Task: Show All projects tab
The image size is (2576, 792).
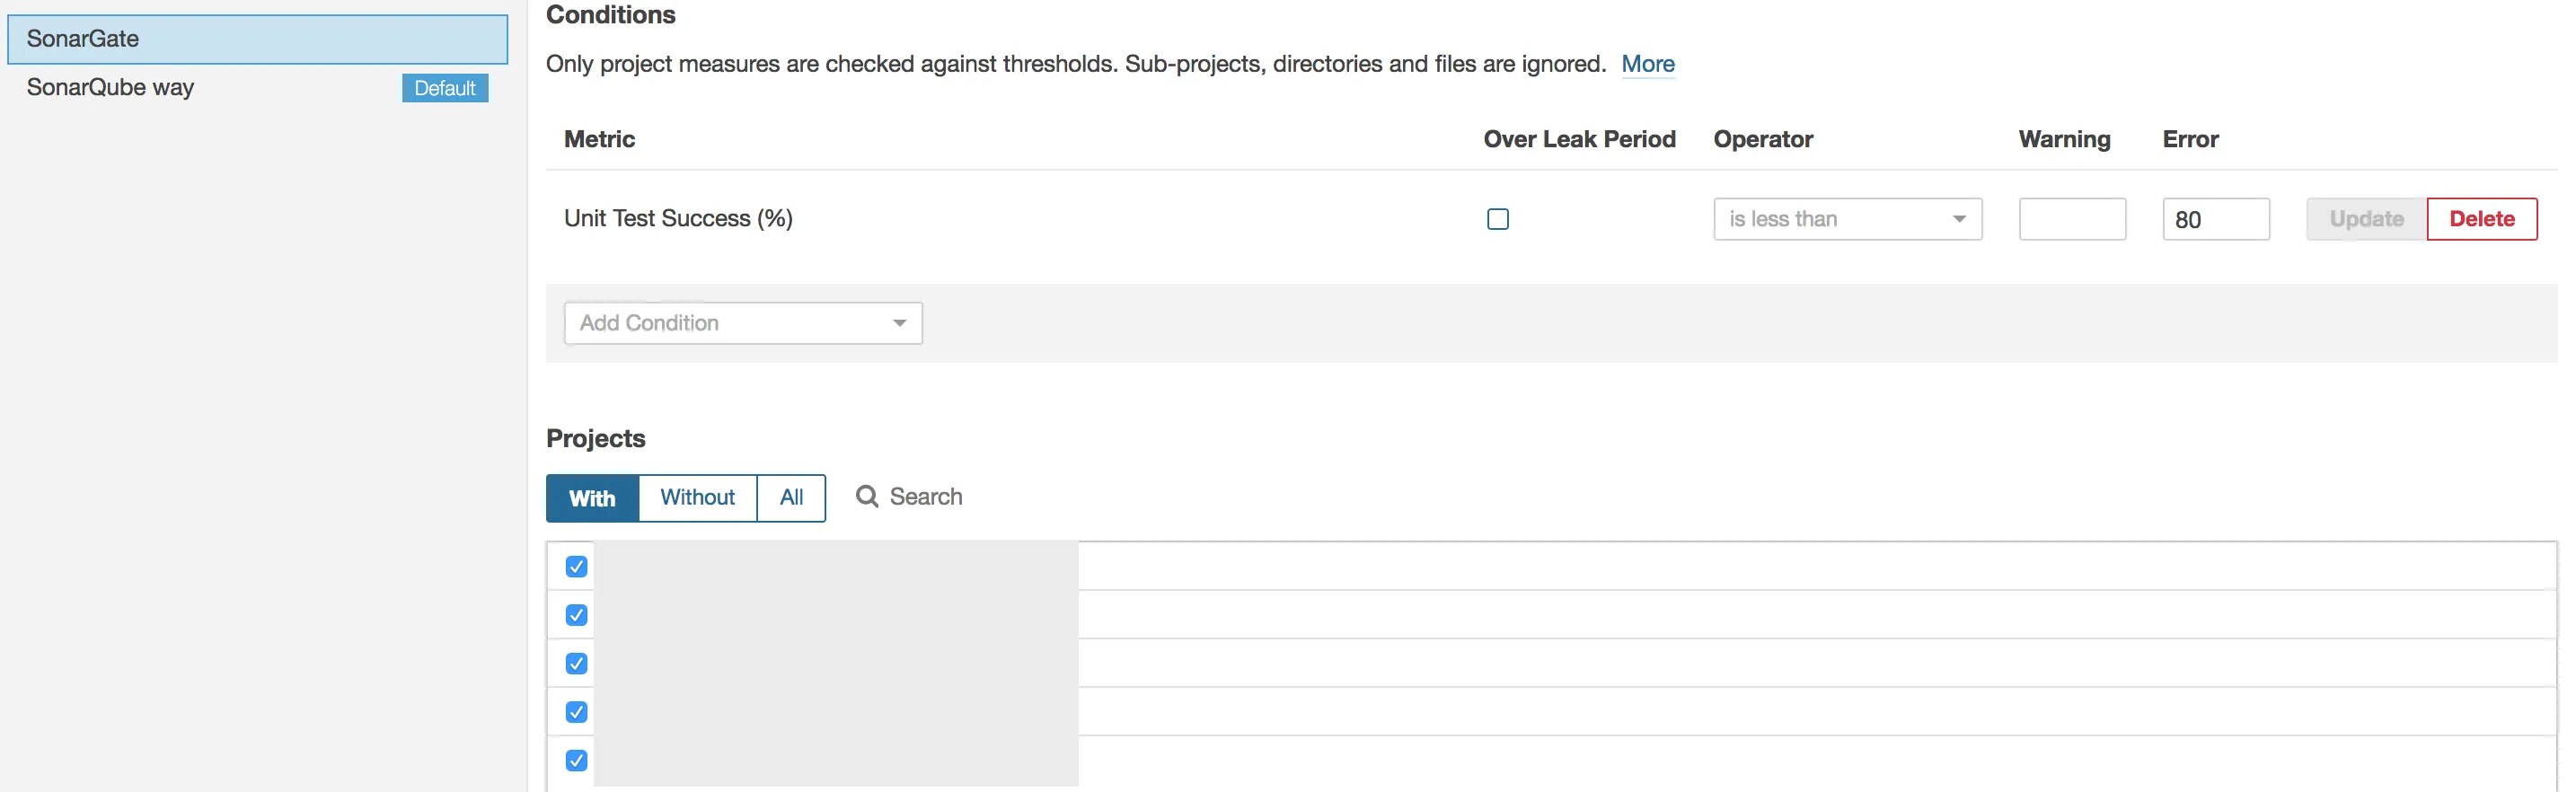Action: point(791,498)
